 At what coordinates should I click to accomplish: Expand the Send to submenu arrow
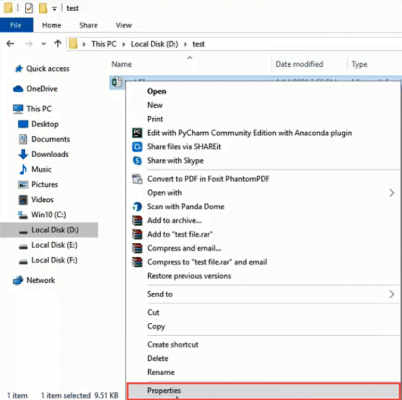pyautogui.click(x=392, y=294)
